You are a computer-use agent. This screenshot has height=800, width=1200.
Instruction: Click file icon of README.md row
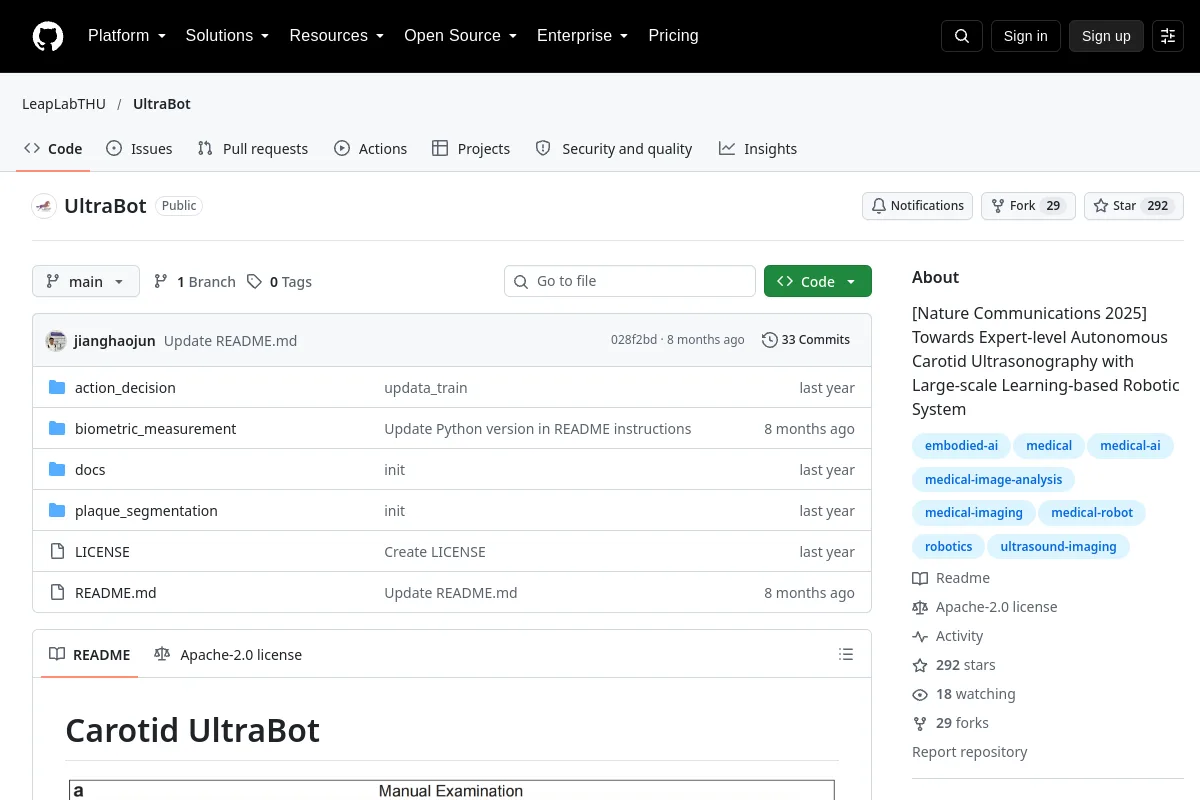pos(57,593)
